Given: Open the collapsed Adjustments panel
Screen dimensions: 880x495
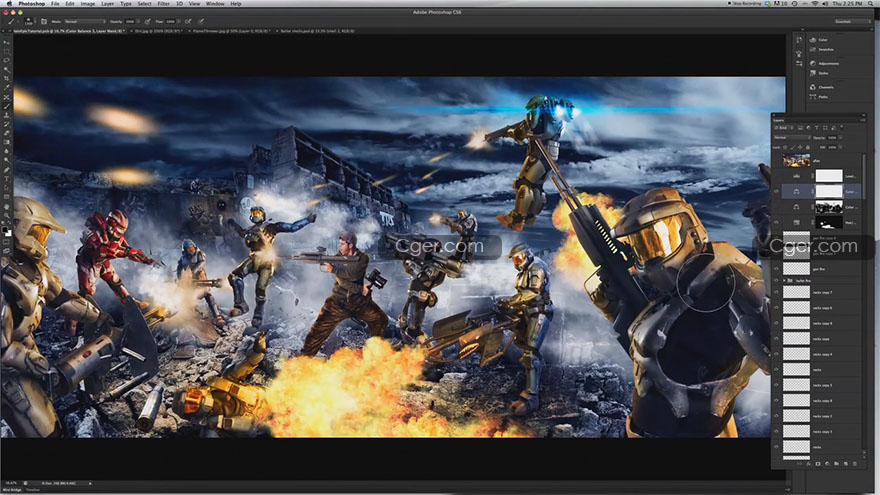Looking at the screenshot, I should click(x=824, y=63).
